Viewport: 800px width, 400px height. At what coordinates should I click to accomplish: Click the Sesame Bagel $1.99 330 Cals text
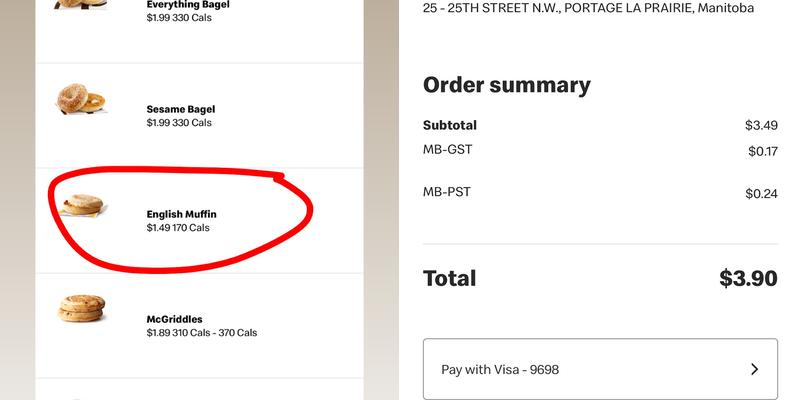[x=179, y=123]
